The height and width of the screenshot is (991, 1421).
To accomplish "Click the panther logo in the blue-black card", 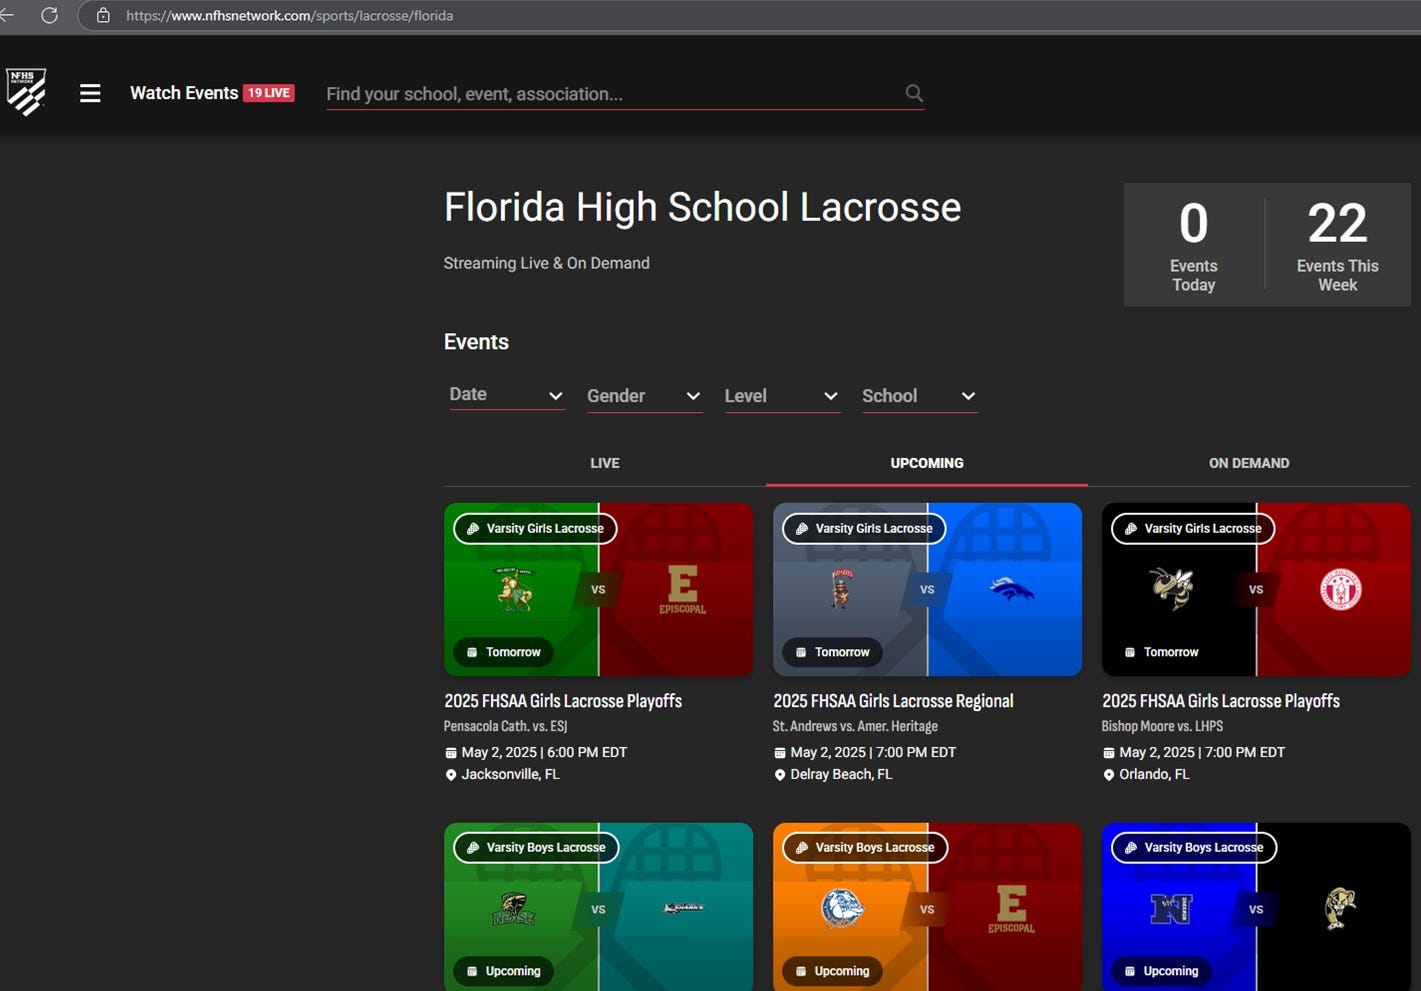I will coord(1340,908).
